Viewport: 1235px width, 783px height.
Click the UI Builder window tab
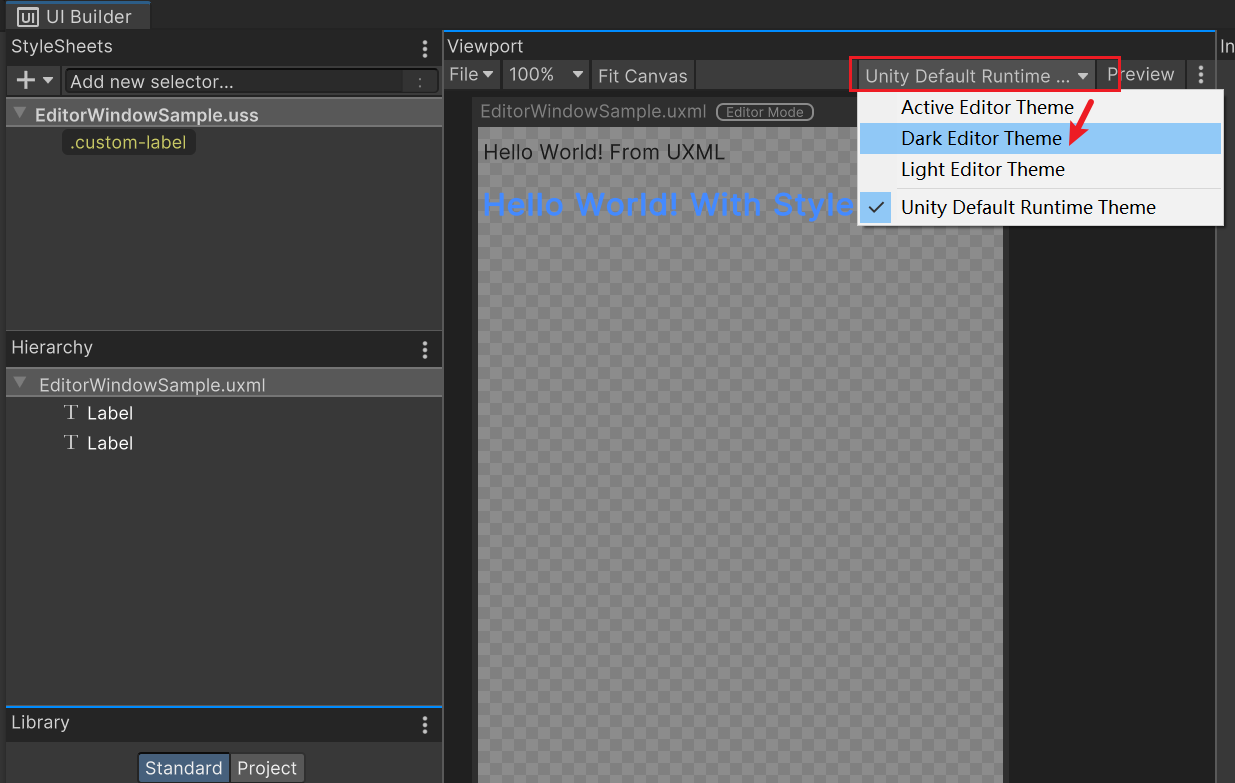pyautogui.click(x=76, y=16)
